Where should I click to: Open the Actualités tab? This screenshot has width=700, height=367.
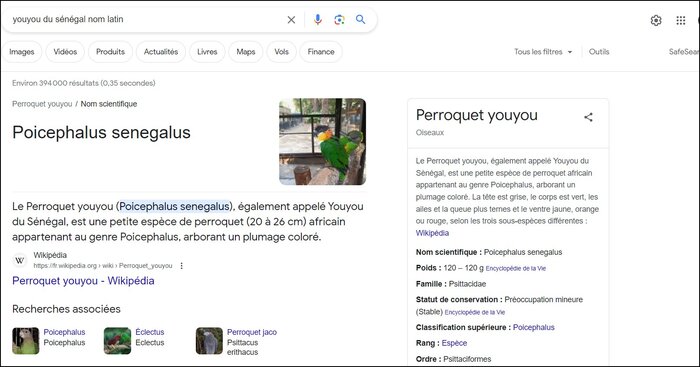click(x=161, y=52)
